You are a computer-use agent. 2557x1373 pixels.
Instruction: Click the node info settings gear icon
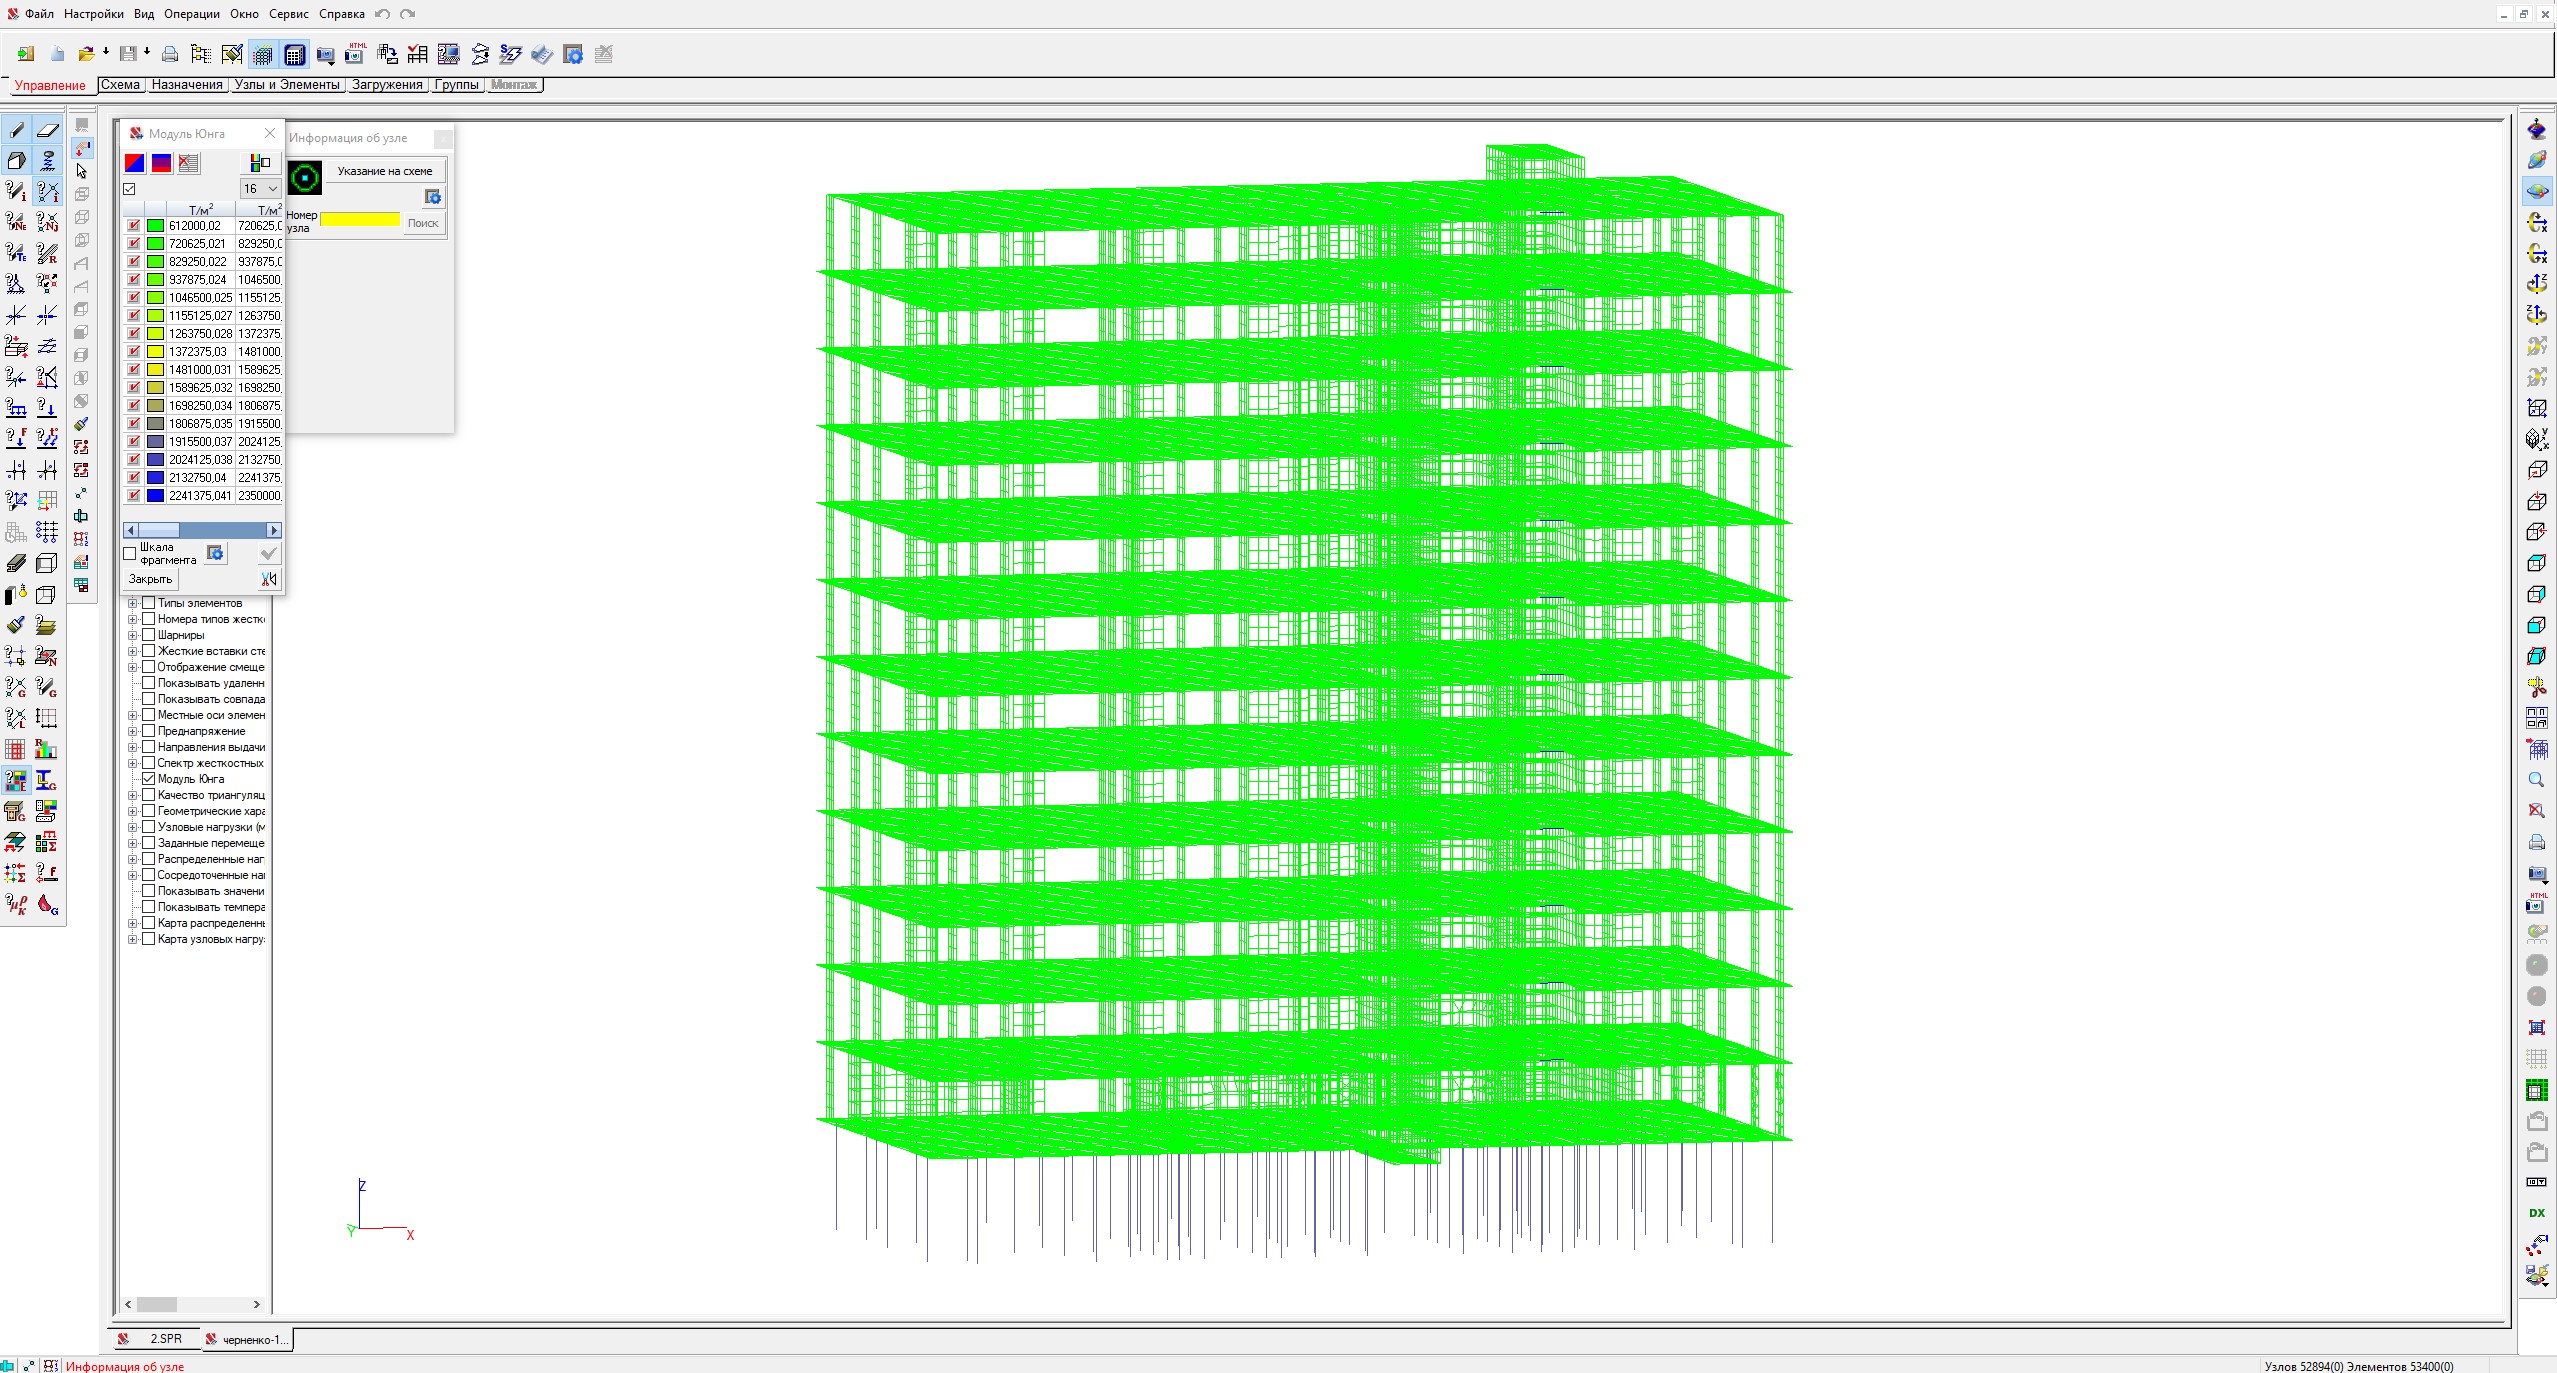(x=432, y=197)
